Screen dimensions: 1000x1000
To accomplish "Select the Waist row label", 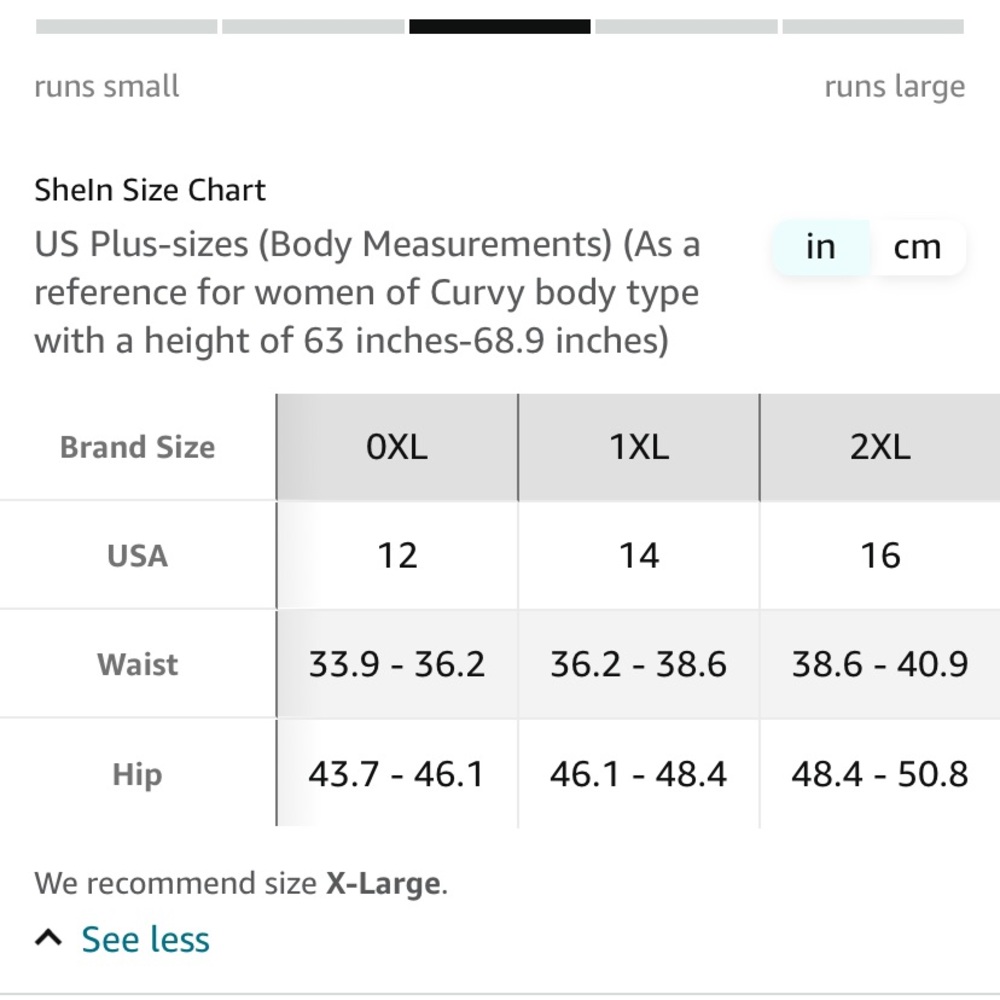I will click(x=137, y=664).
